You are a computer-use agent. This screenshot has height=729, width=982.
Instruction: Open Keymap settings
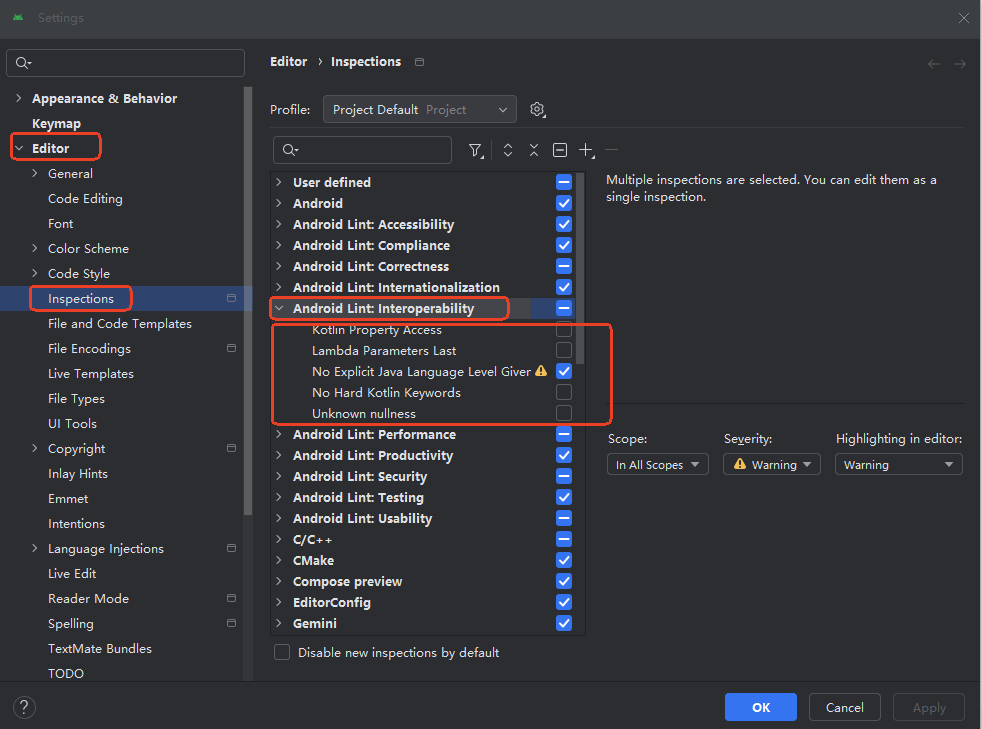56,123
